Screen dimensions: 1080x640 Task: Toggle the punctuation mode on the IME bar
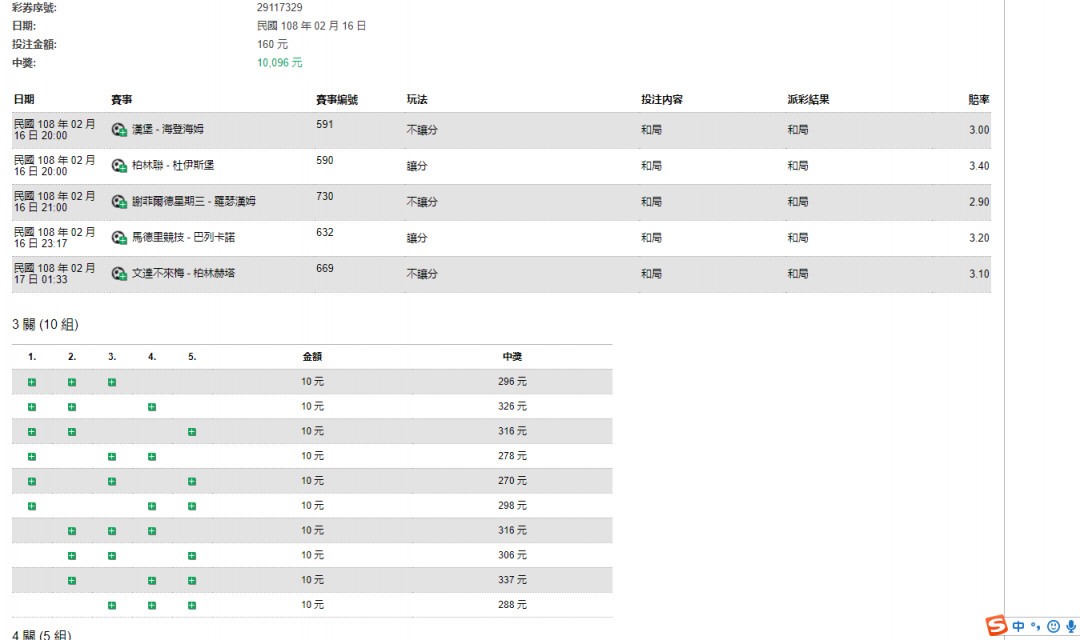(1036, 626)
